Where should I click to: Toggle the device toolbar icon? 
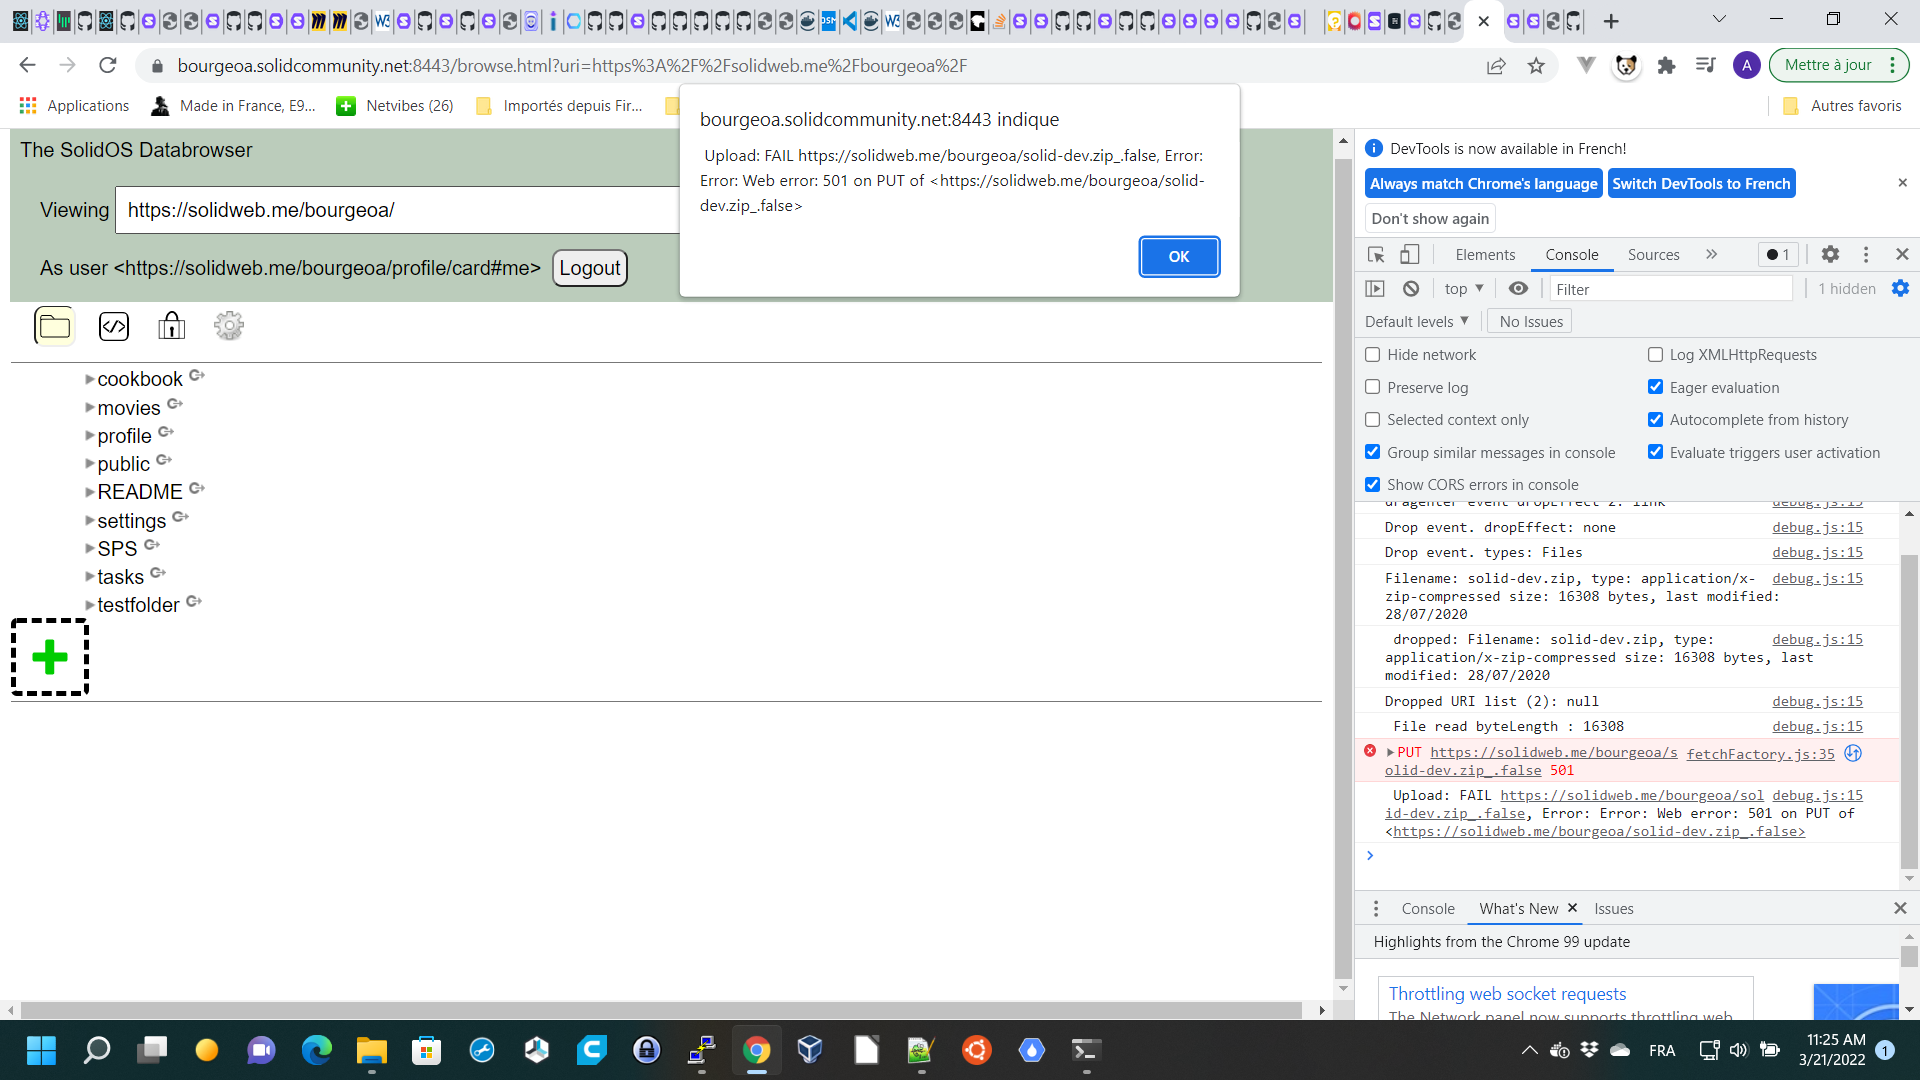pos(1410,255)
